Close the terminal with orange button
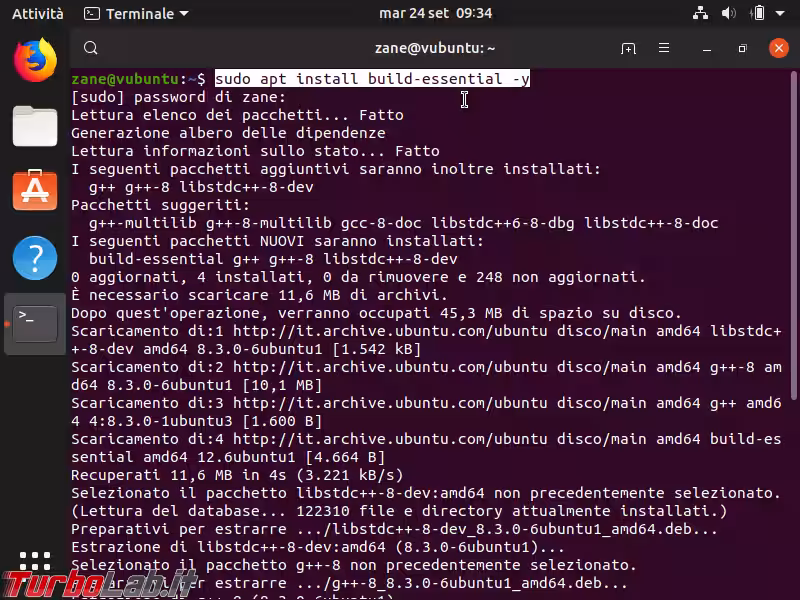 point(779,48)
